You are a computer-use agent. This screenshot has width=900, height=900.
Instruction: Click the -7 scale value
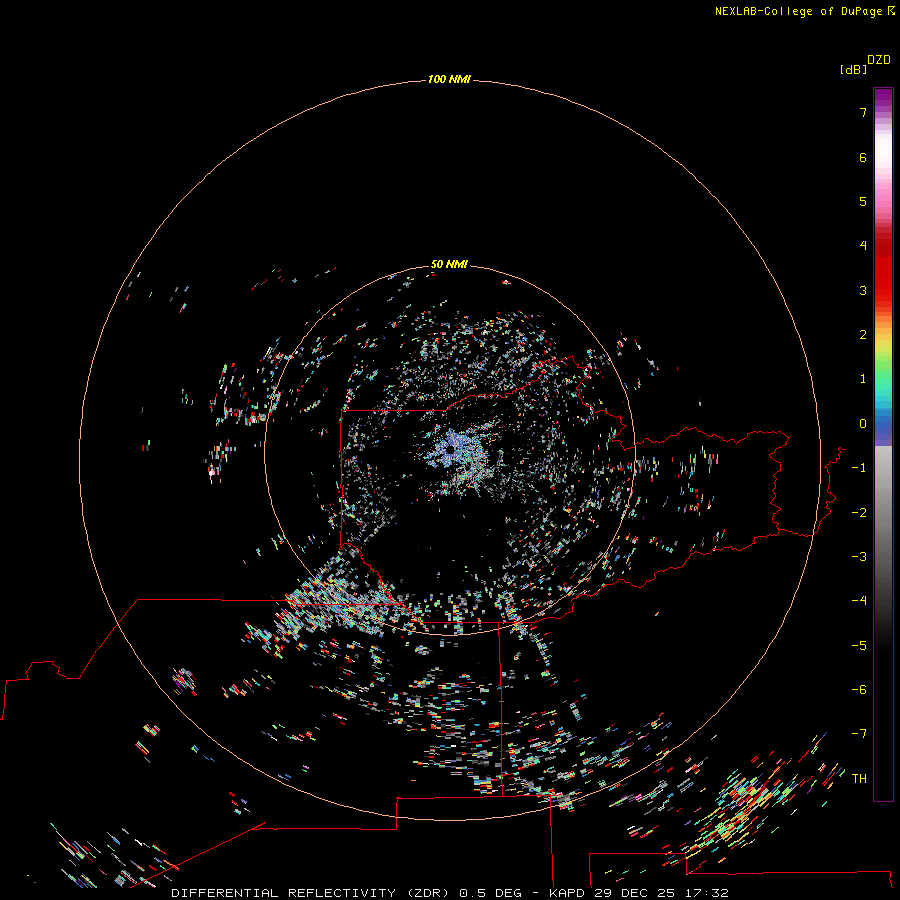[x=859, y=734]
